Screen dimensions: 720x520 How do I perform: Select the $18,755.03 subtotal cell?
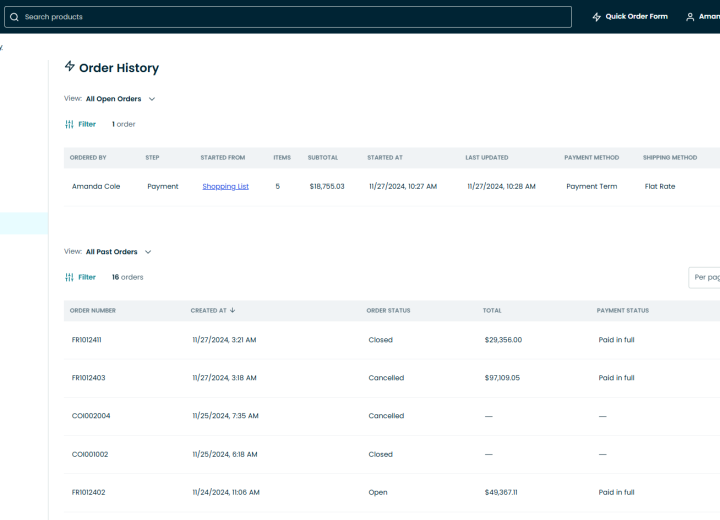327,187
